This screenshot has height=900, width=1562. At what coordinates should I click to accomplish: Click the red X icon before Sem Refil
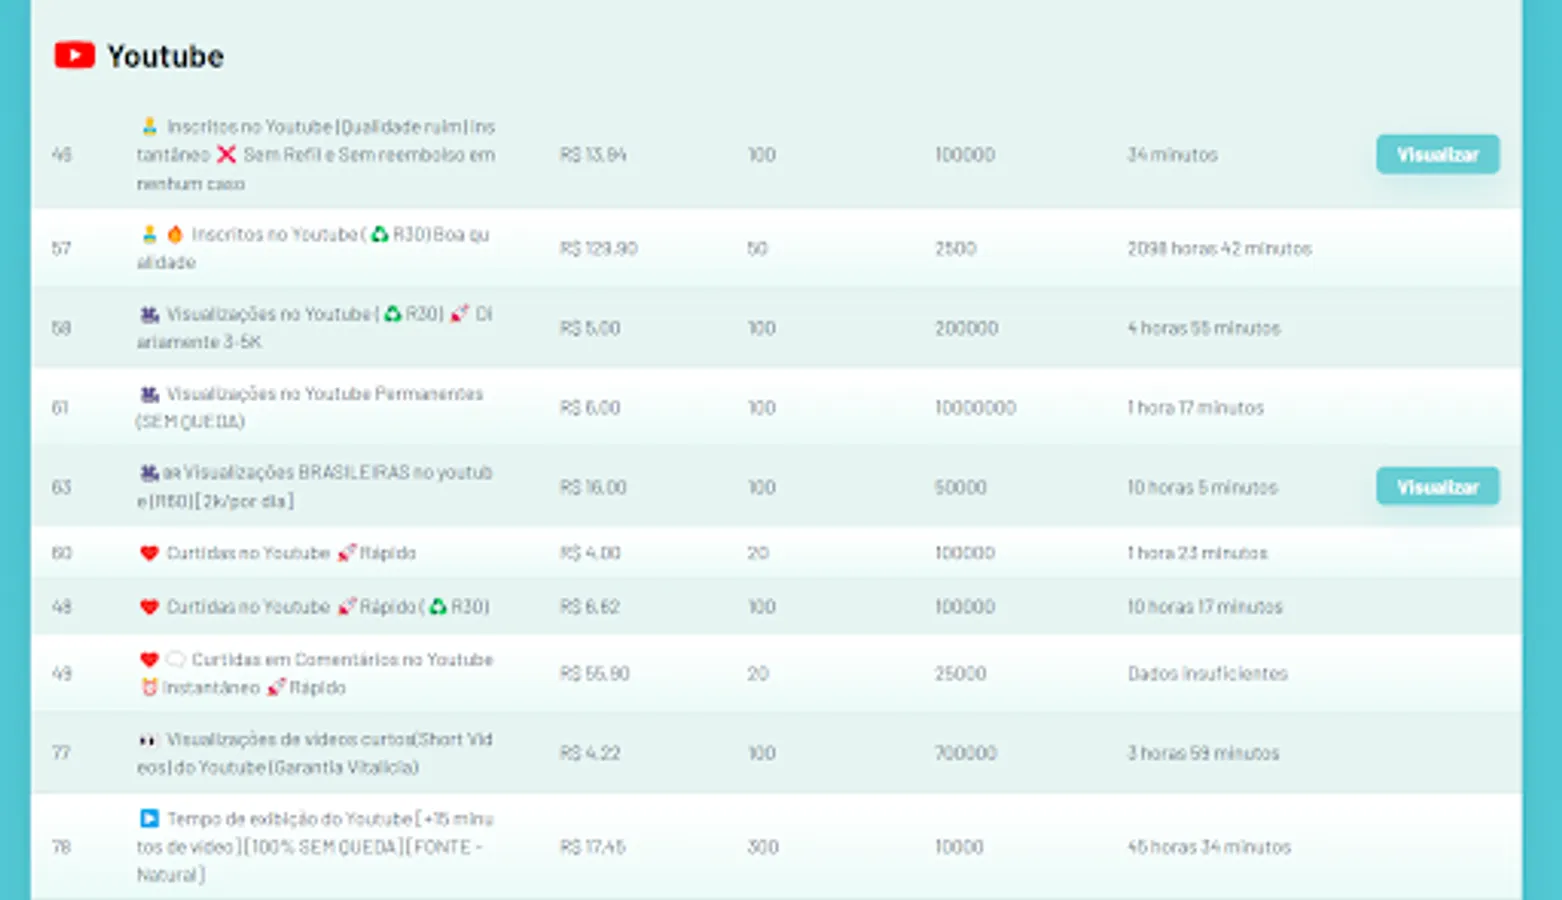(227, 154)
